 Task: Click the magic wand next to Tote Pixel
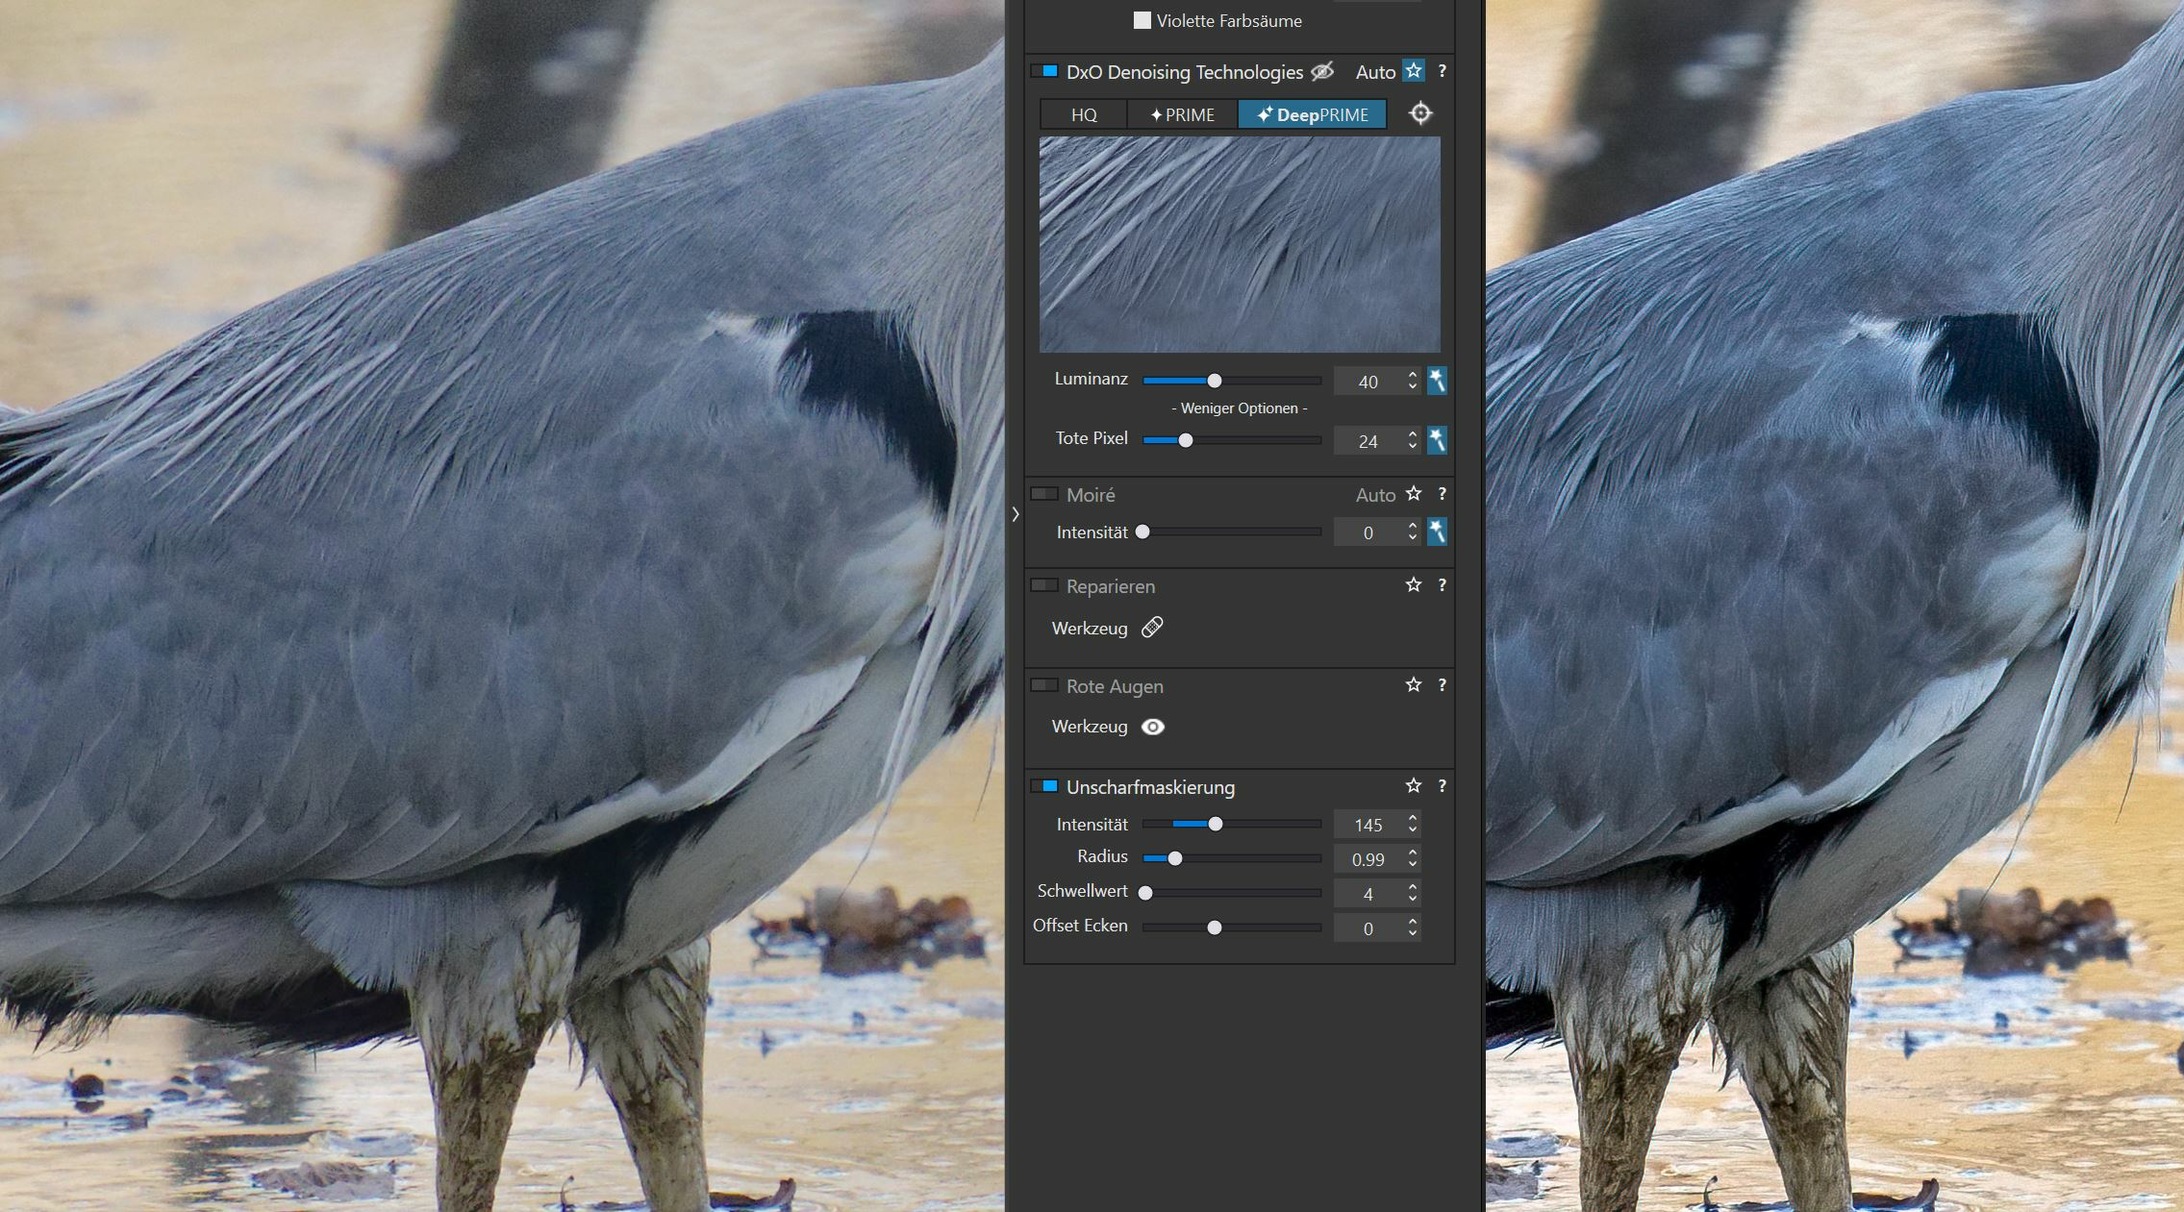click(1436, 440)
